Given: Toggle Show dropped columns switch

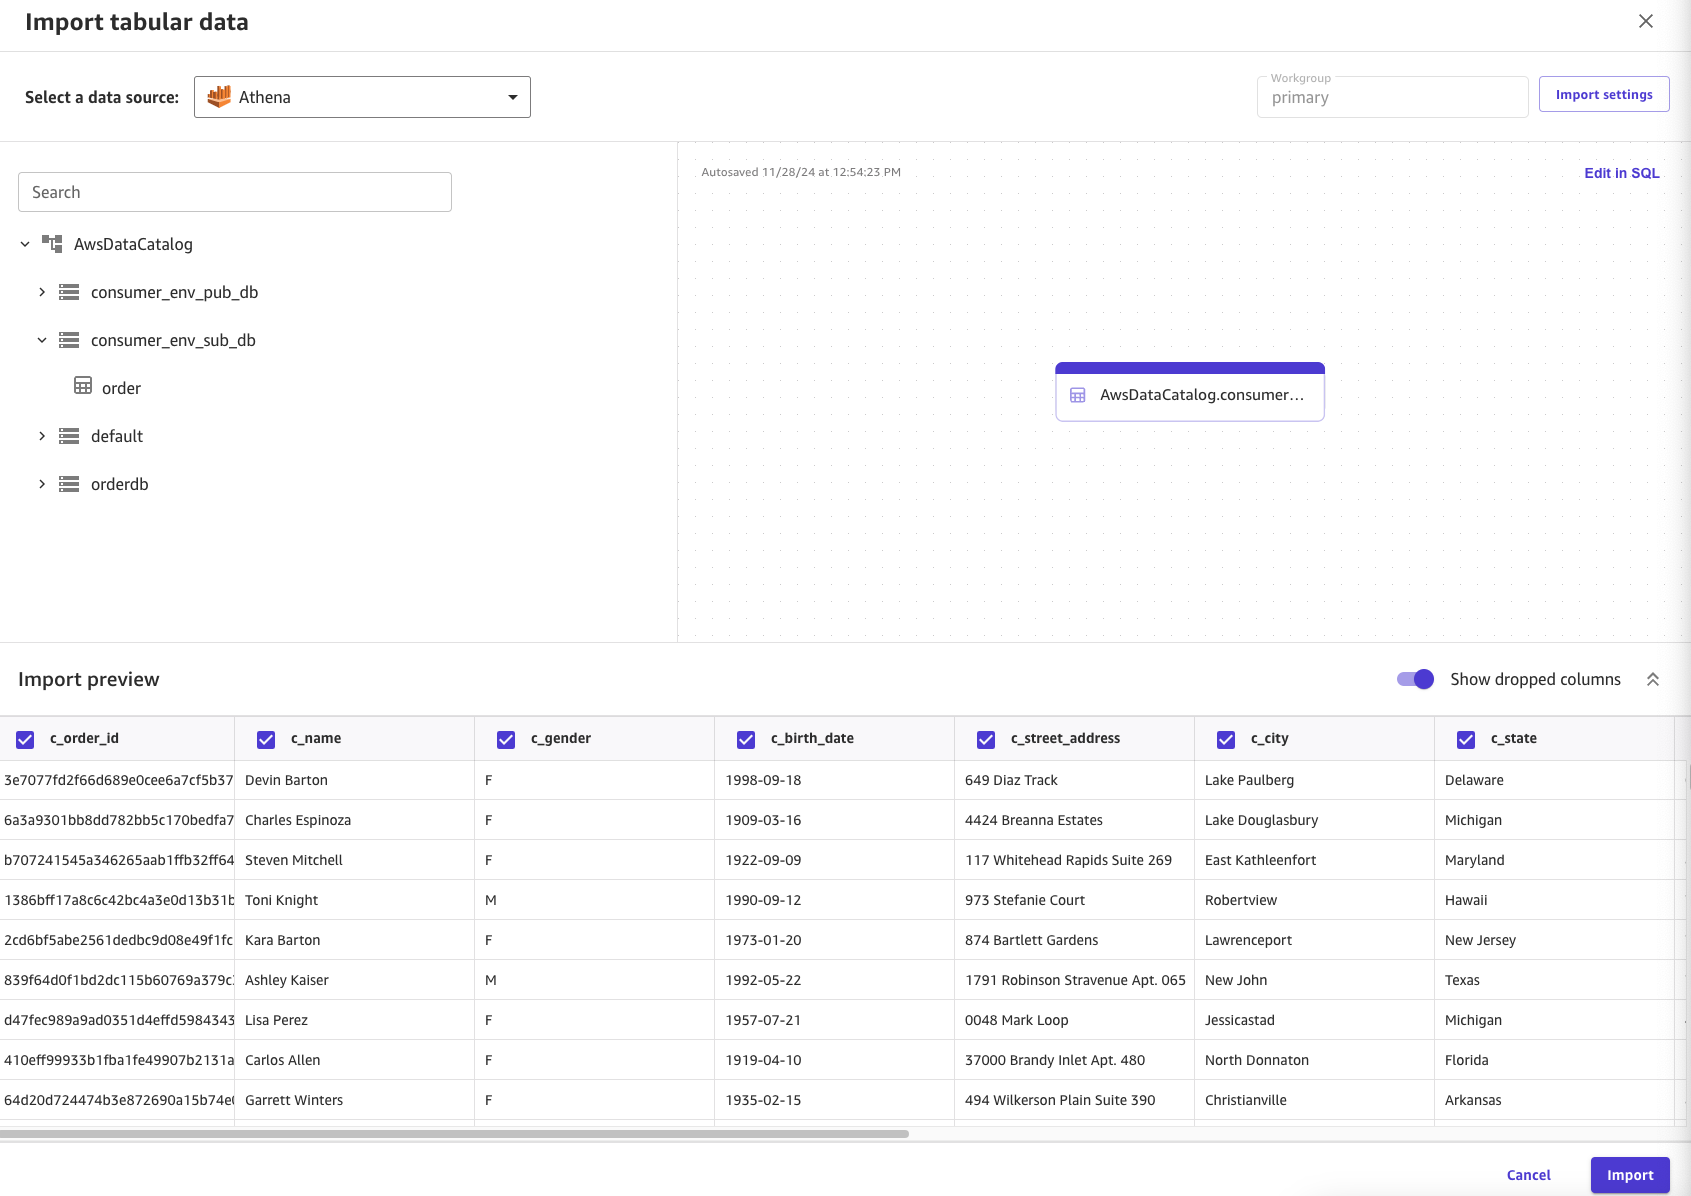Looking at the screenshot, I should [1415, 679].
